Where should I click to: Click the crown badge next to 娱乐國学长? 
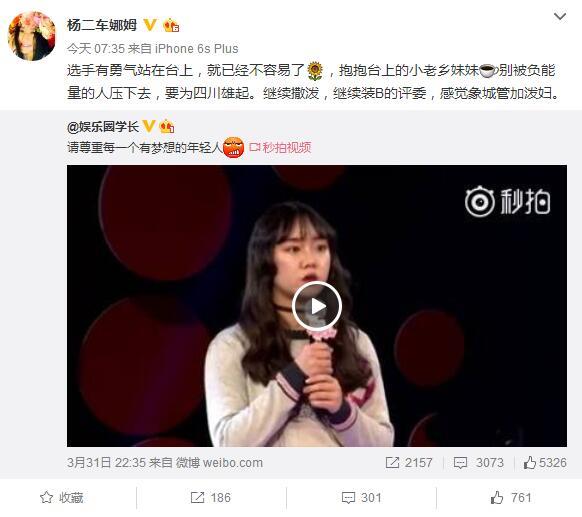167,127
